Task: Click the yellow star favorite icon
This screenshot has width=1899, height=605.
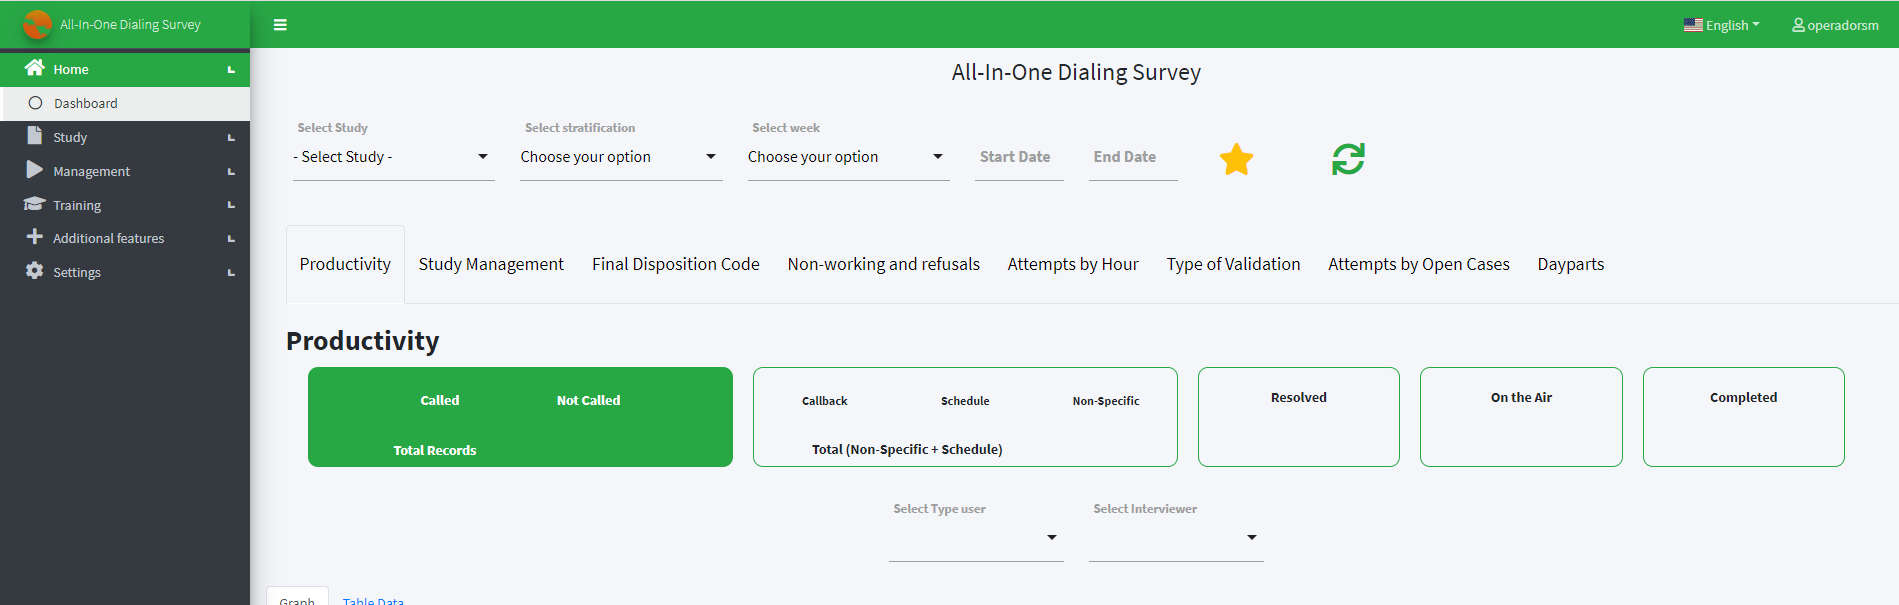Action: click(1236, 159)
